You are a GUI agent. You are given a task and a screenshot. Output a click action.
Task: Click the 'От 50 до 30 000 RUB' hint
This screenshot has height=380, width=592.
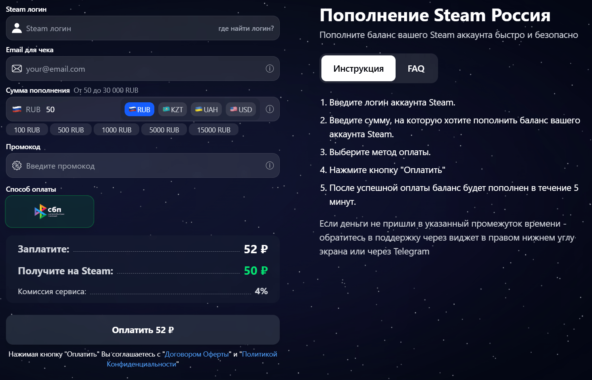[x=106, y=90]
